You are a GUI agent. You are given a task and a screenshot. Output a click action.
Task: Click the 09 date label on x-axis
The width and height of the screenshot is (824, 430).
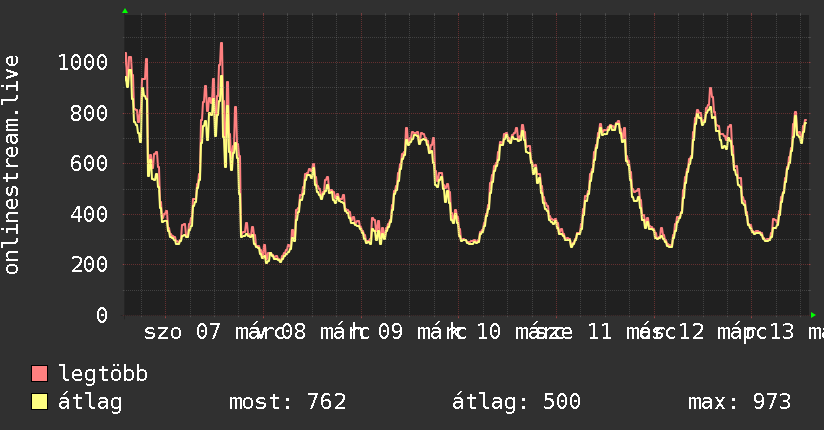pos(390,332)
